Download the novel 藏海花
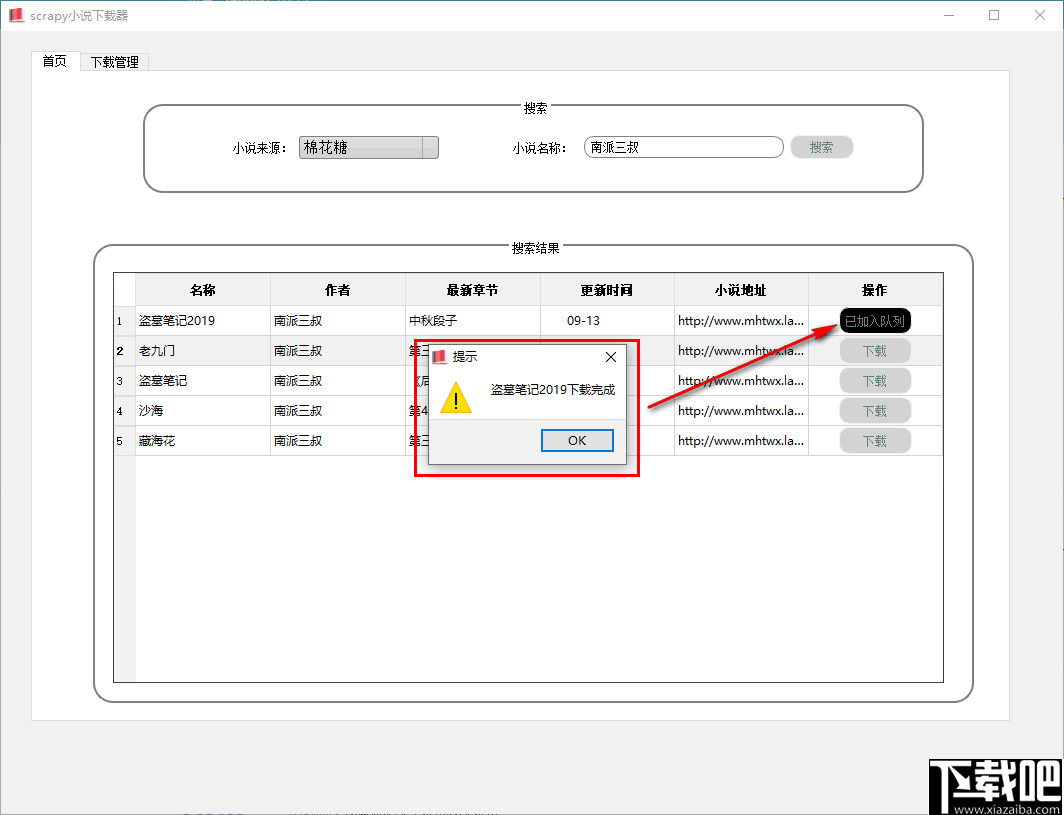The image size is (1064, 815). [x=875, y=440]
